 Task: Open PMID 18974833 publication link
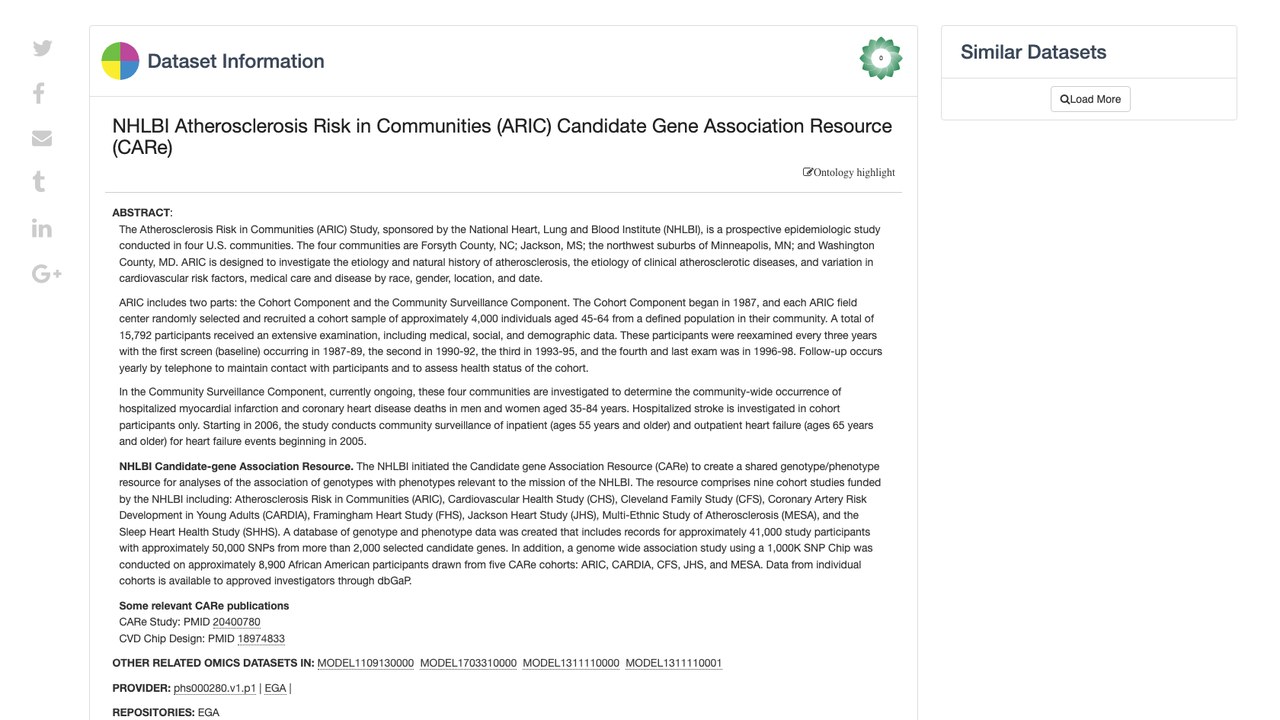pyautogui.click(x=261, y=639)
